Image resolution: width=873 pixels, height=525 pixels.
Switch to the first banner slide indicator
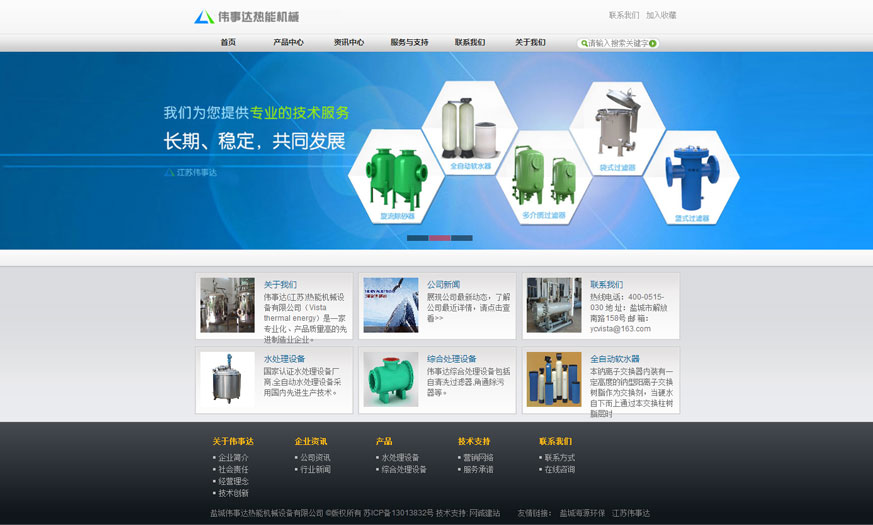click(417, 238)
